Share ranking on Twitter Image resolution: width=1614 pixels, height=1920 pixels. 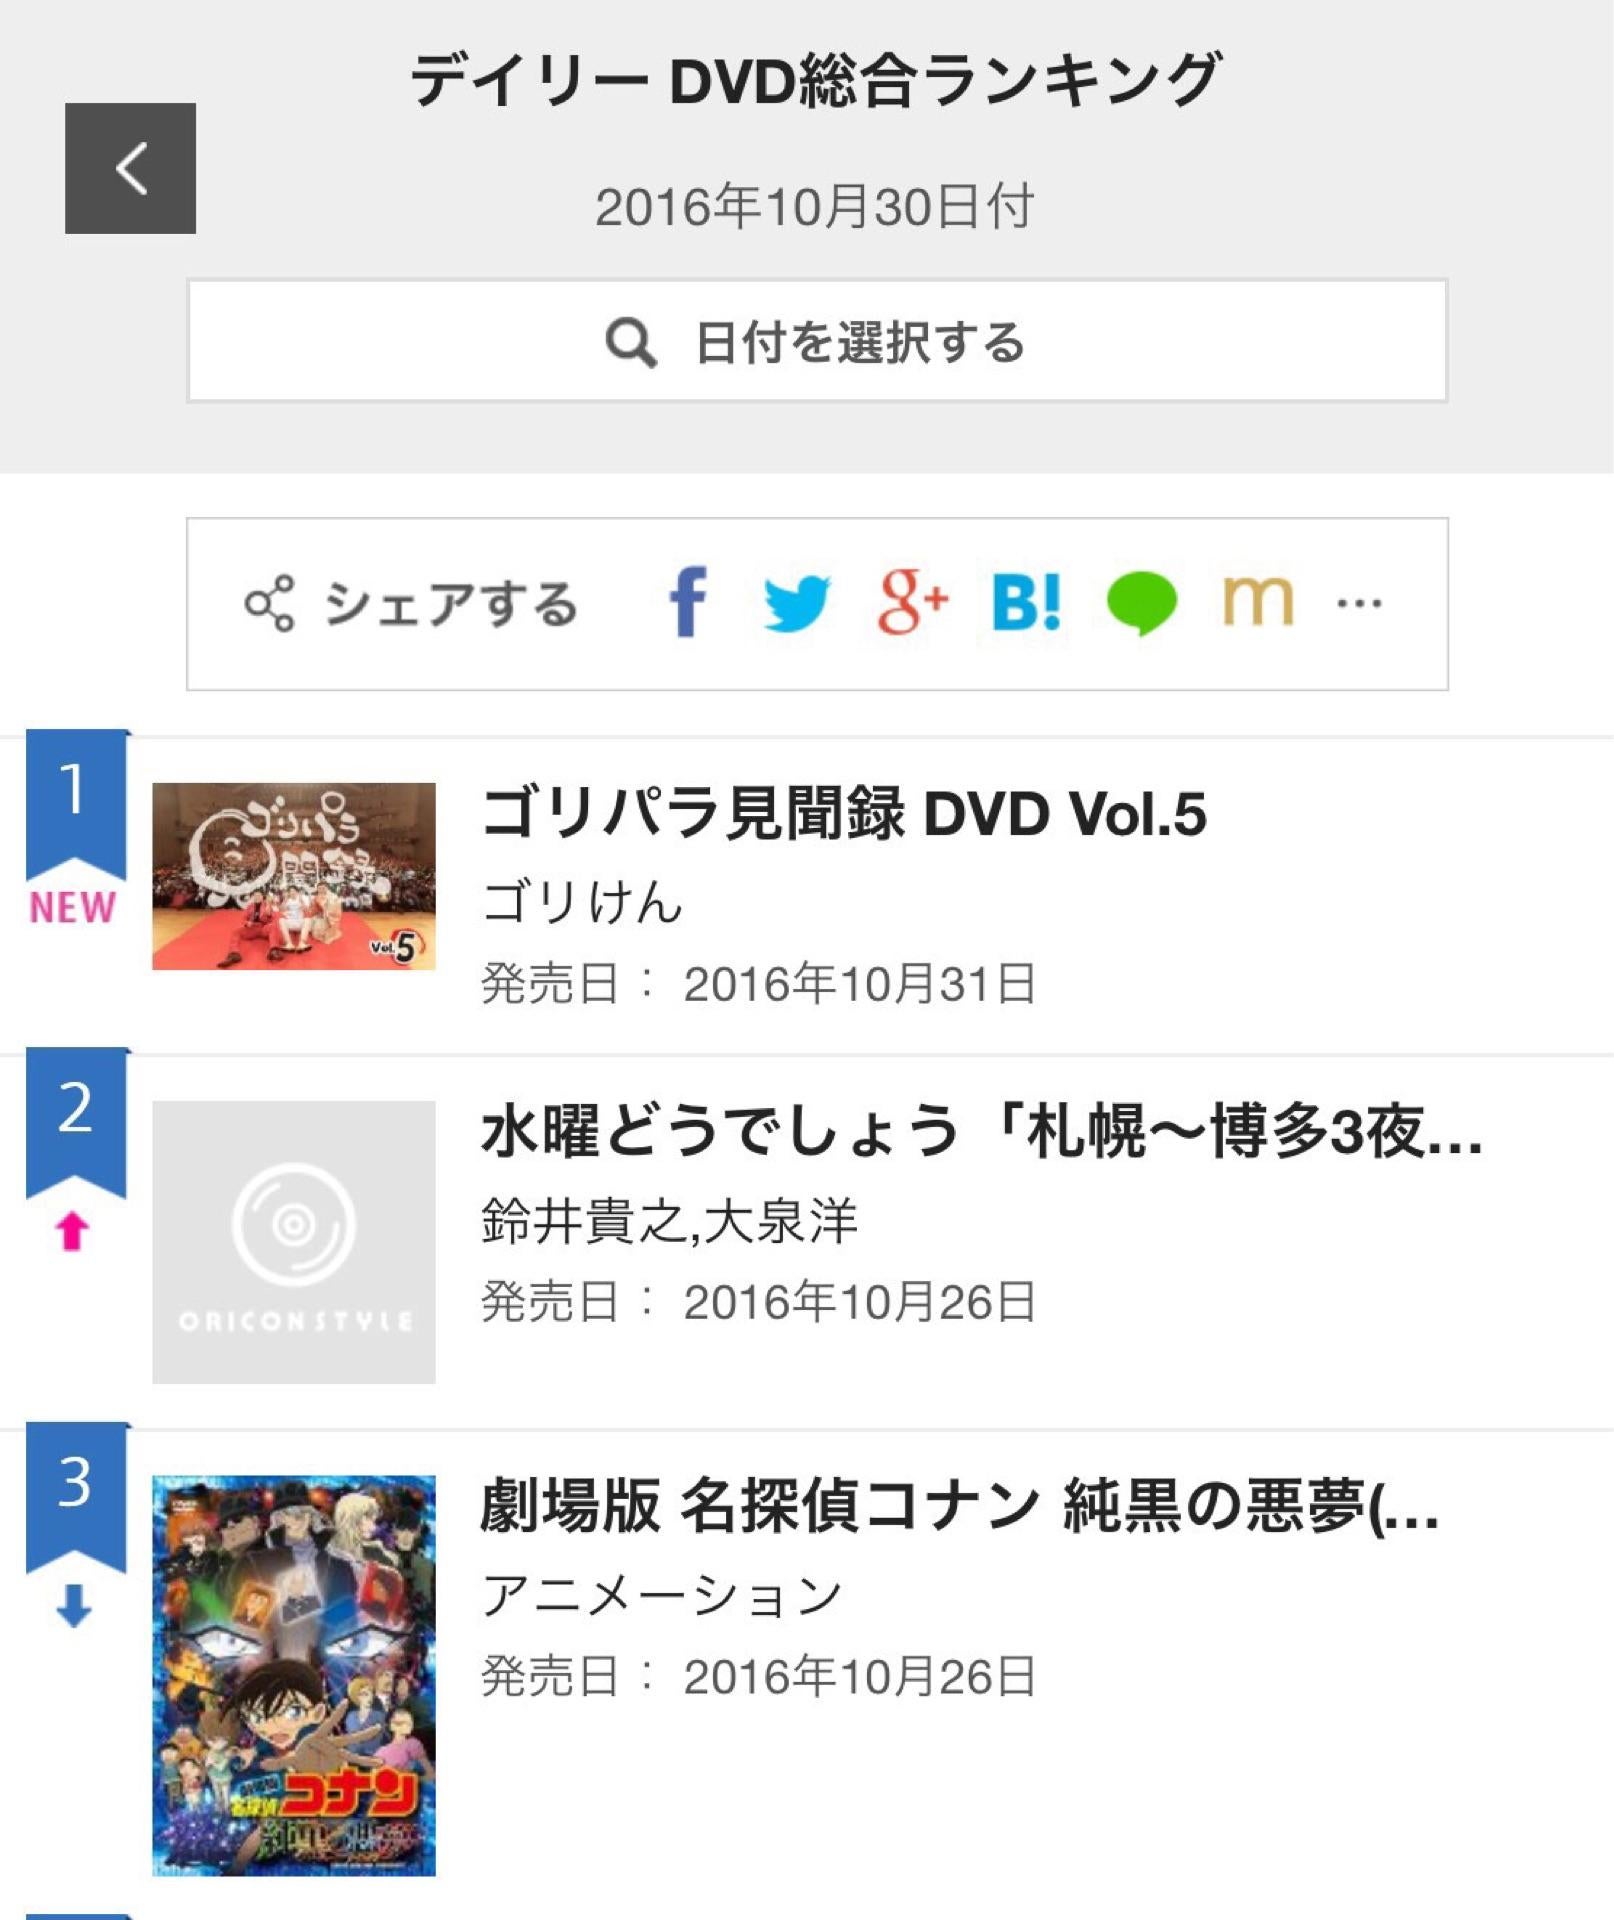pos(796,604)
